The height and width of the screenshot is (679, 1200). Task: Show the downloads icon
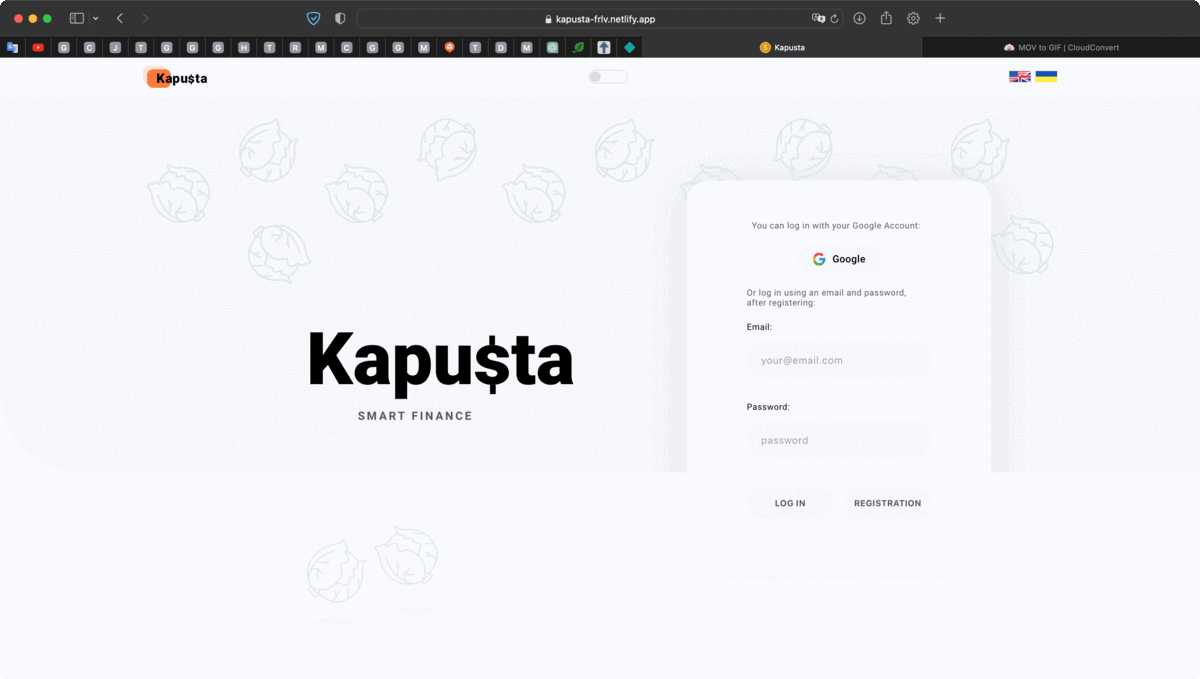click(859, 18)
